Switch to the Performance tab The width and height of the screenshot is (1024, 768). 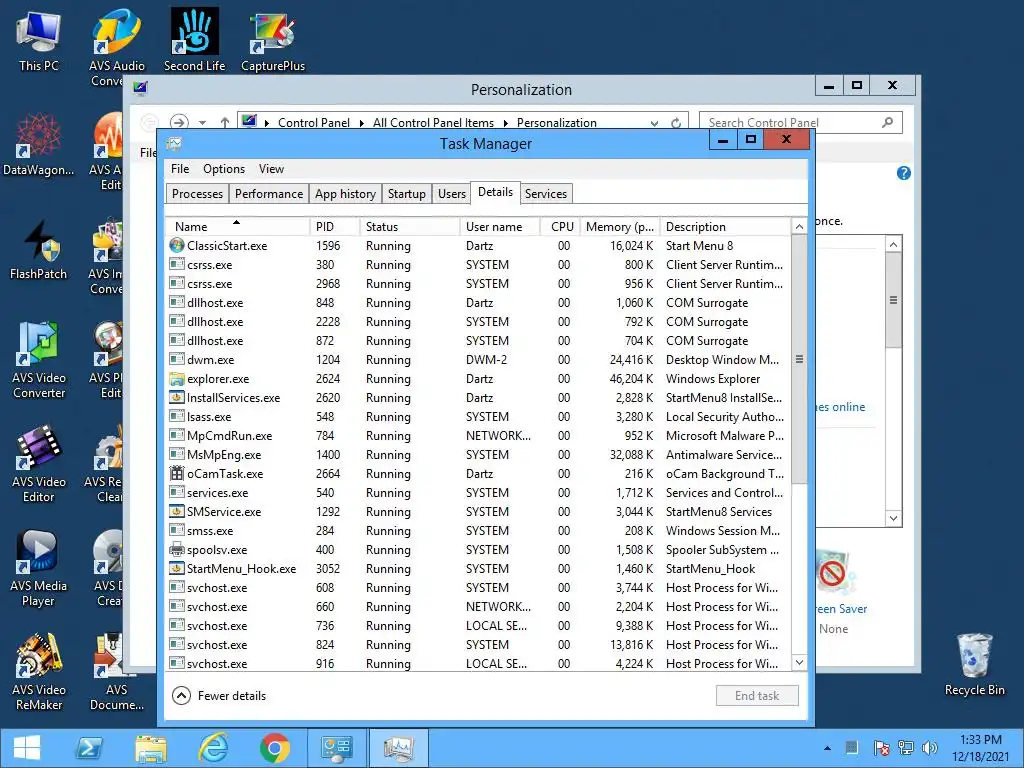click(x=268, y=194)
